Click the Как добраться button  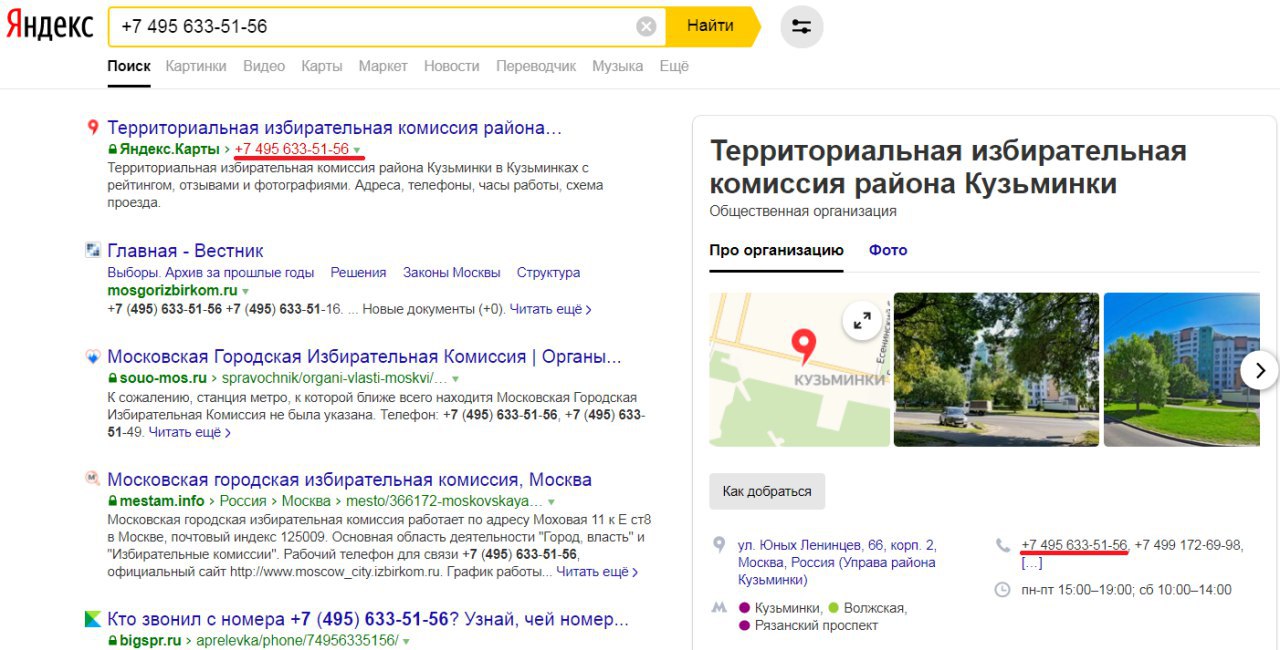tap(767, 491)
